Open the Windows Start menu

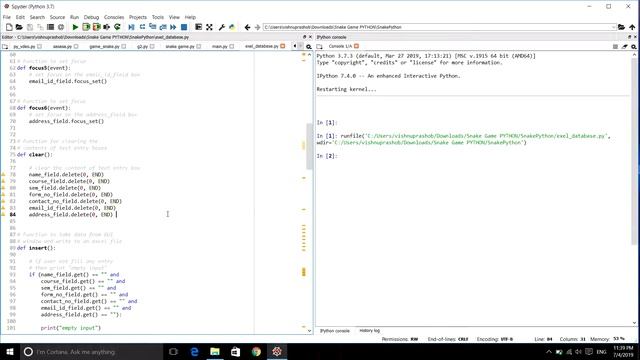pos(10,352)
